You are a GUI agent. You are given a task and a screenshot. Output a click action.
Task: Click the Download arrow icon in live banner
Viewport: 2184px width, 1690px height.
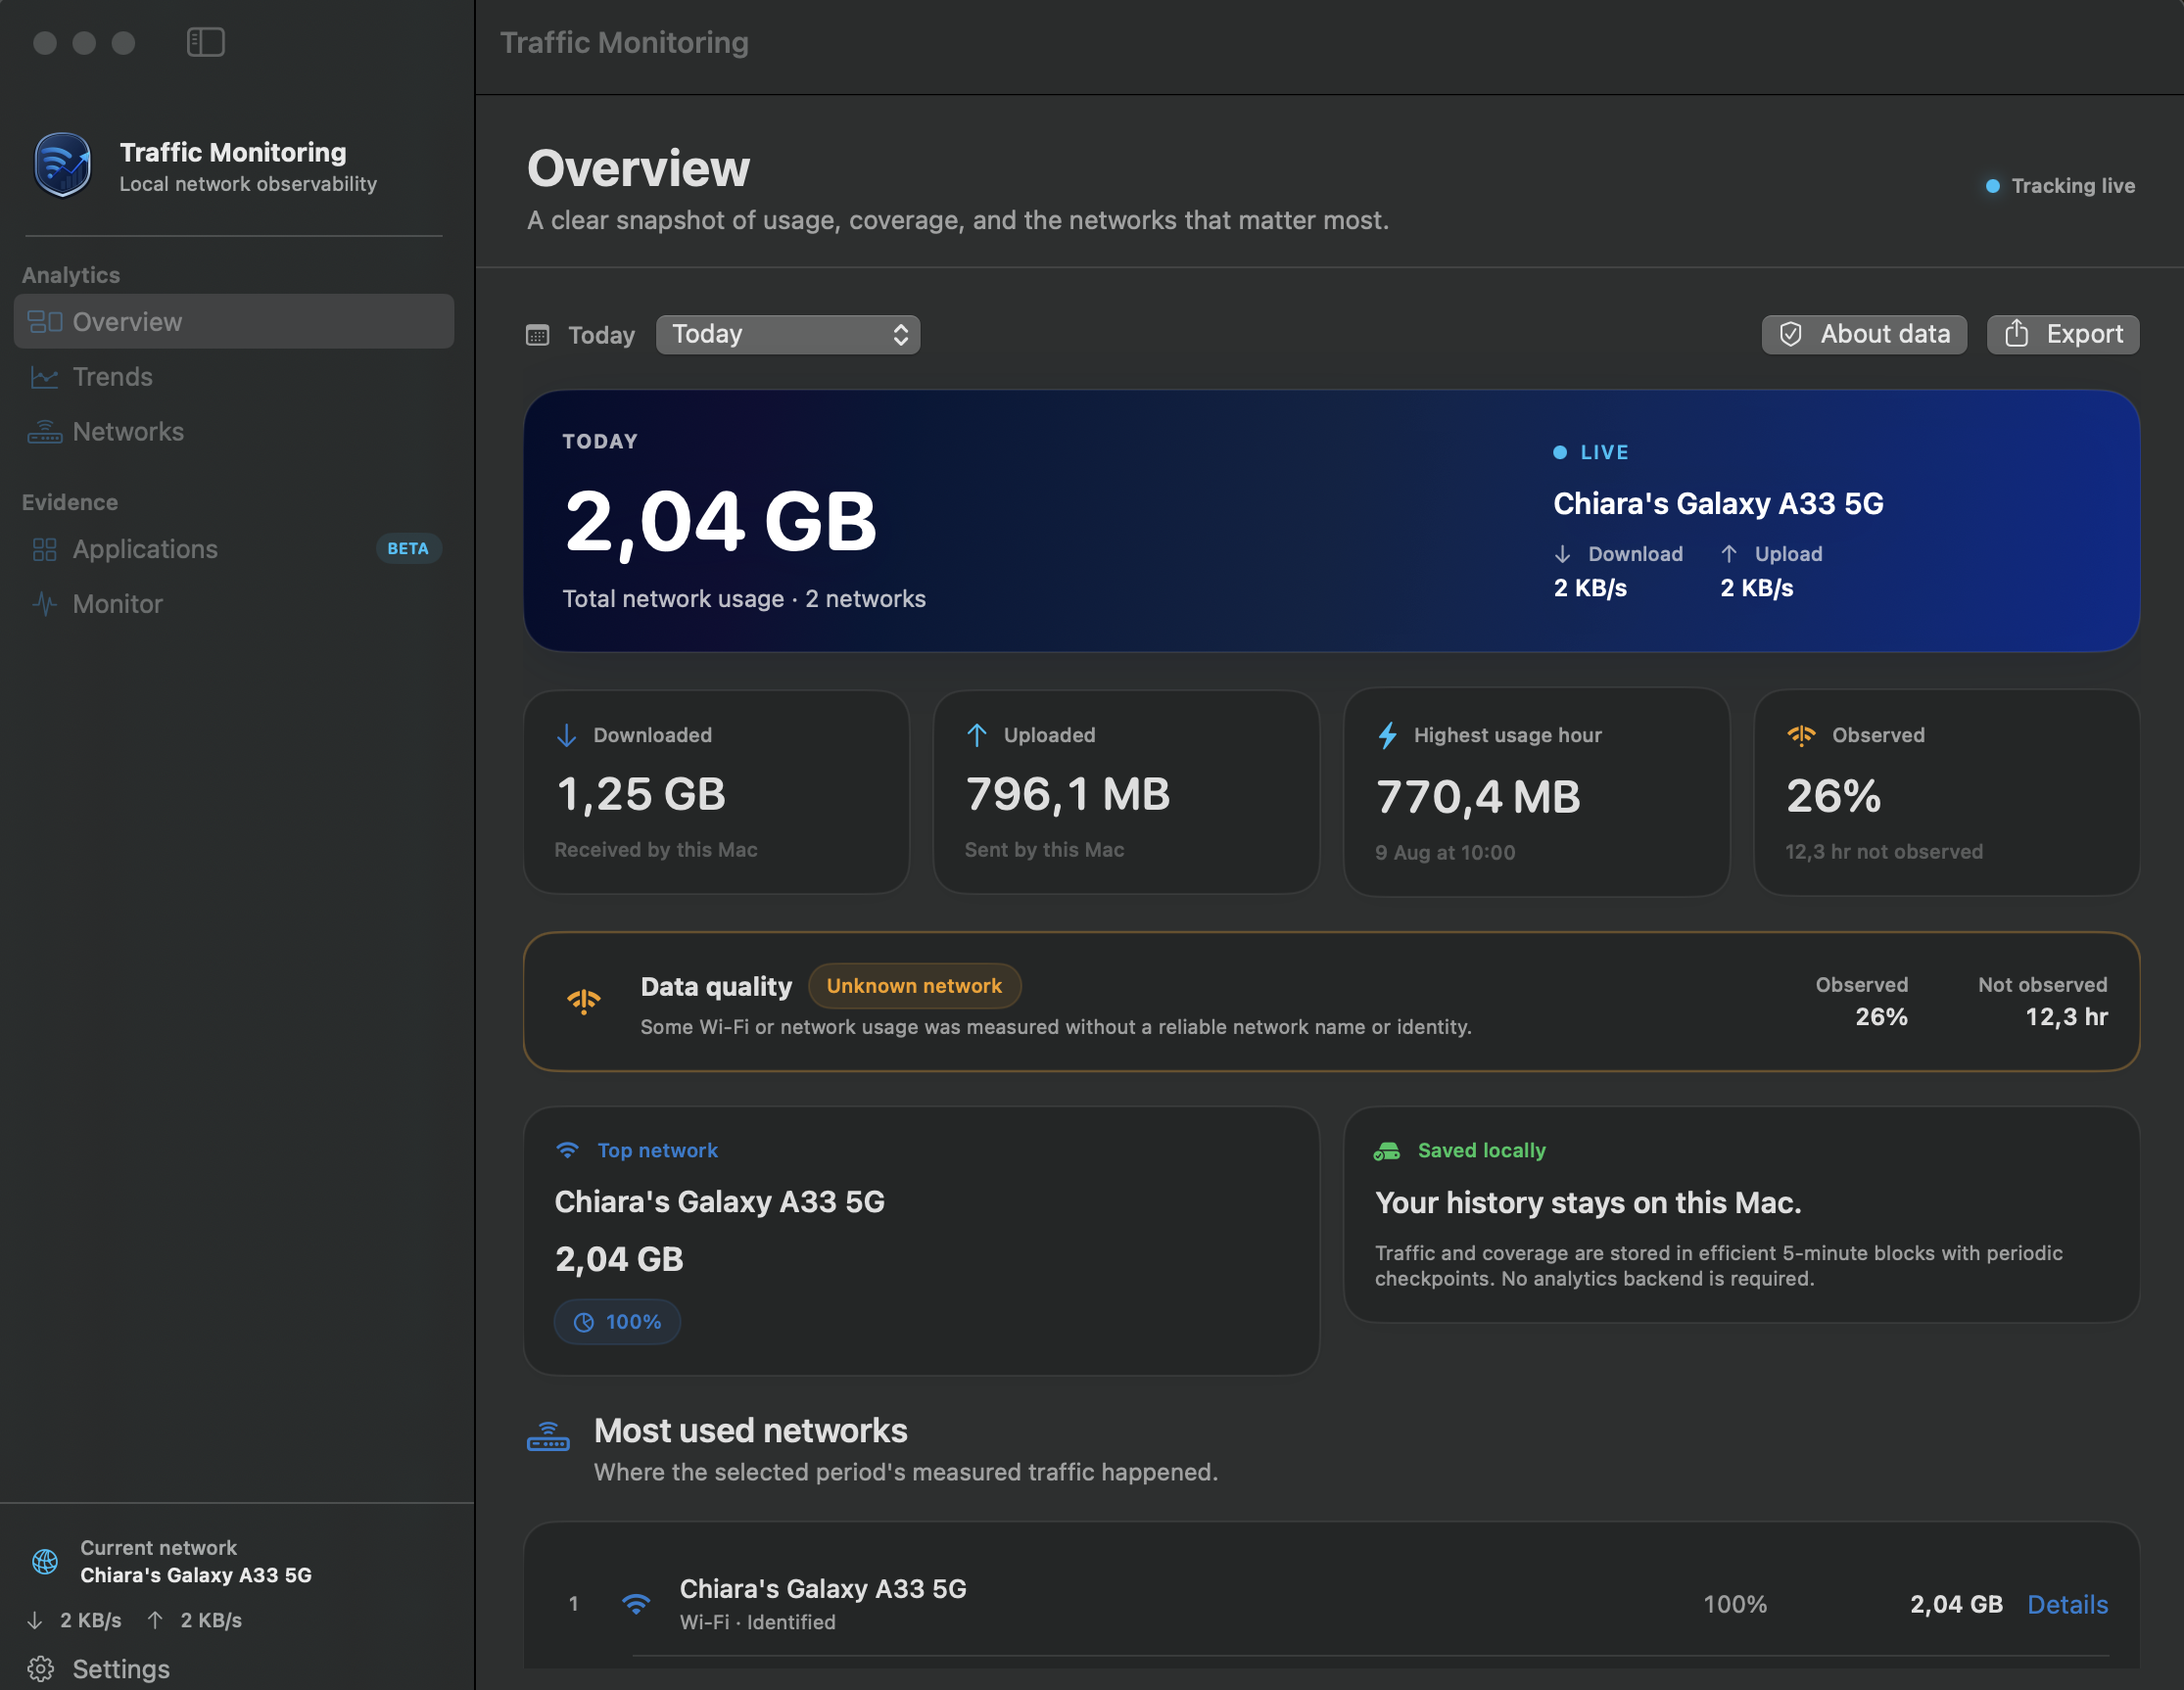(1563, 554)
